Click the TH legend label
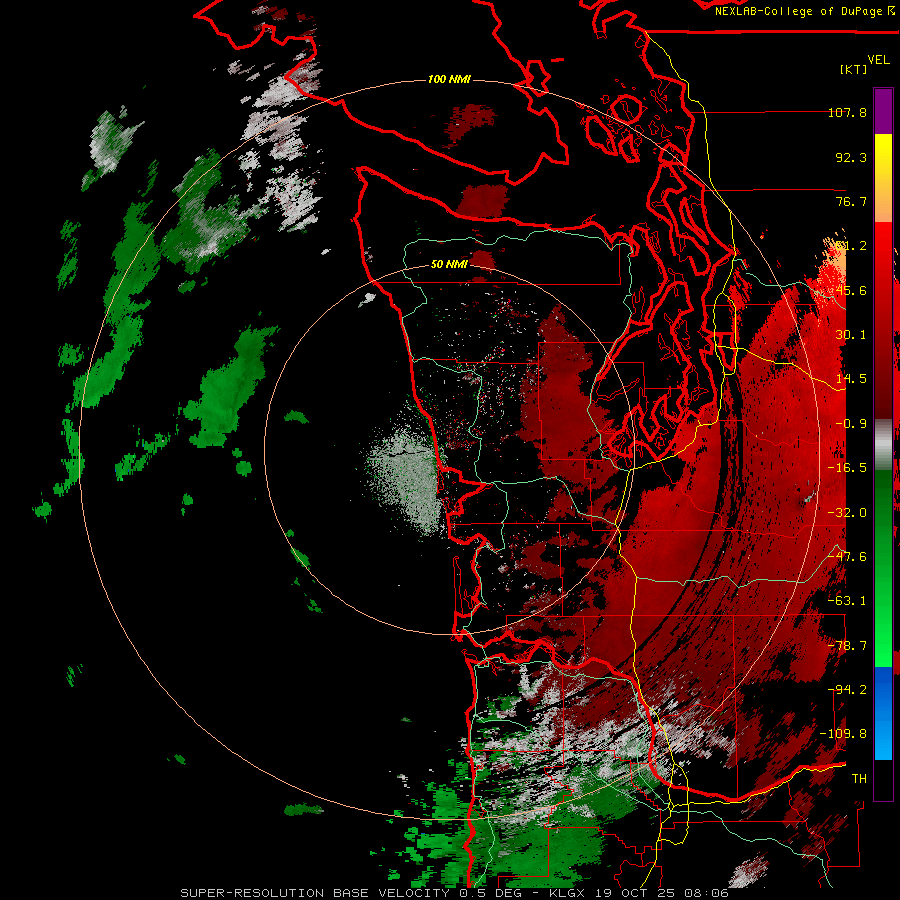 [x=859, y=779]
